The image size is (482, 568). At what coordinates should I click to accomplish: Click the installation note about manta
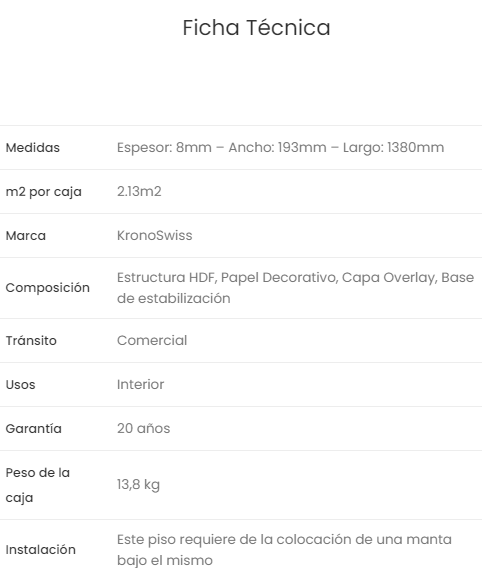point(284,550)
